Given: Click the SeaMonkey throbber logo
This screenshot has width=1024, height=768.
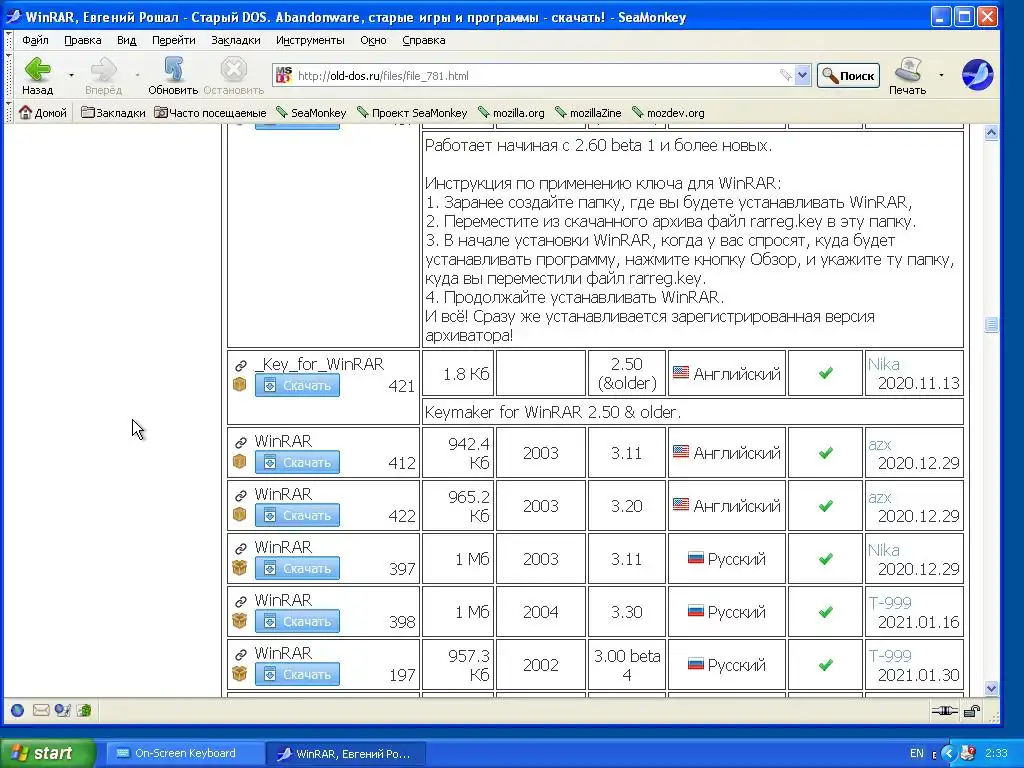Looking at the screenshot, I should [x=977, y=75].
